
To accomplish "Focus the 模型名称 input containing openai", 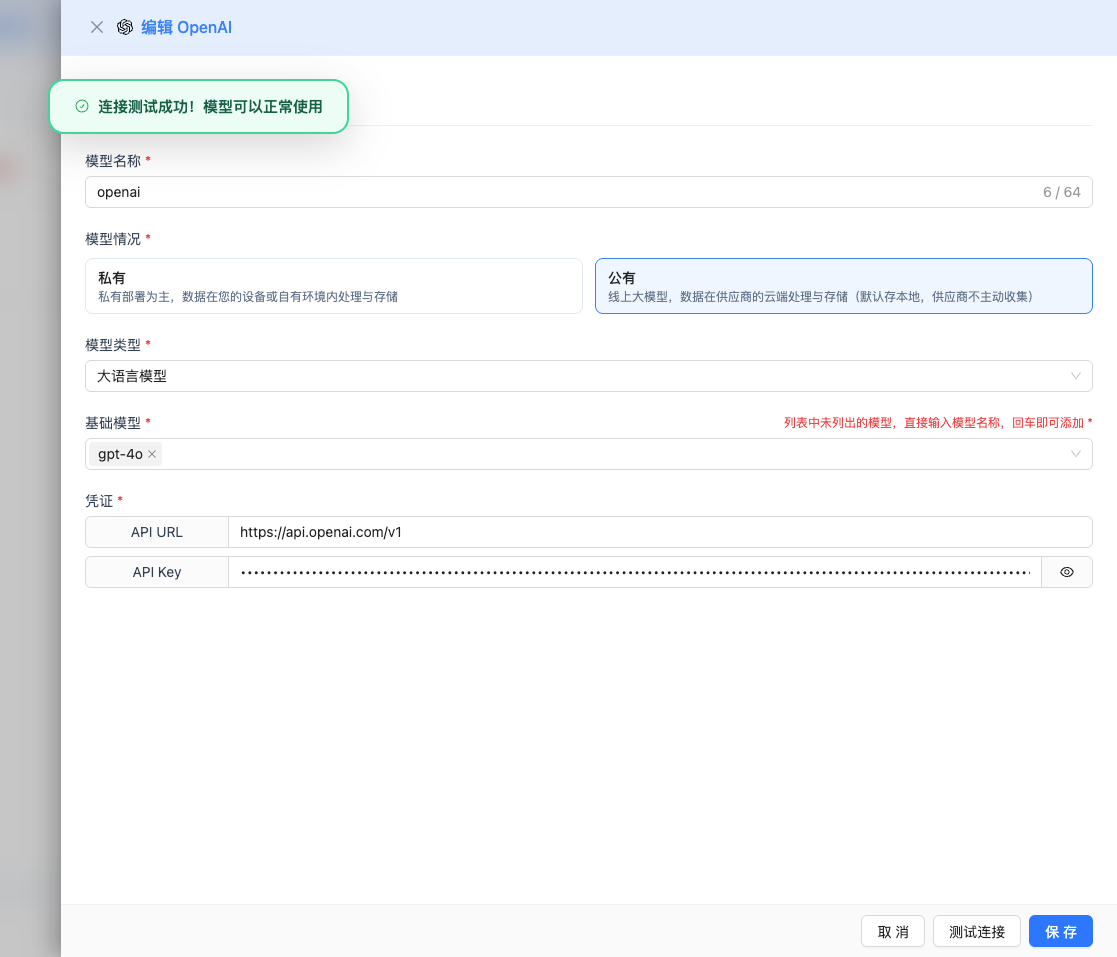I will click(x=560, y=192).
